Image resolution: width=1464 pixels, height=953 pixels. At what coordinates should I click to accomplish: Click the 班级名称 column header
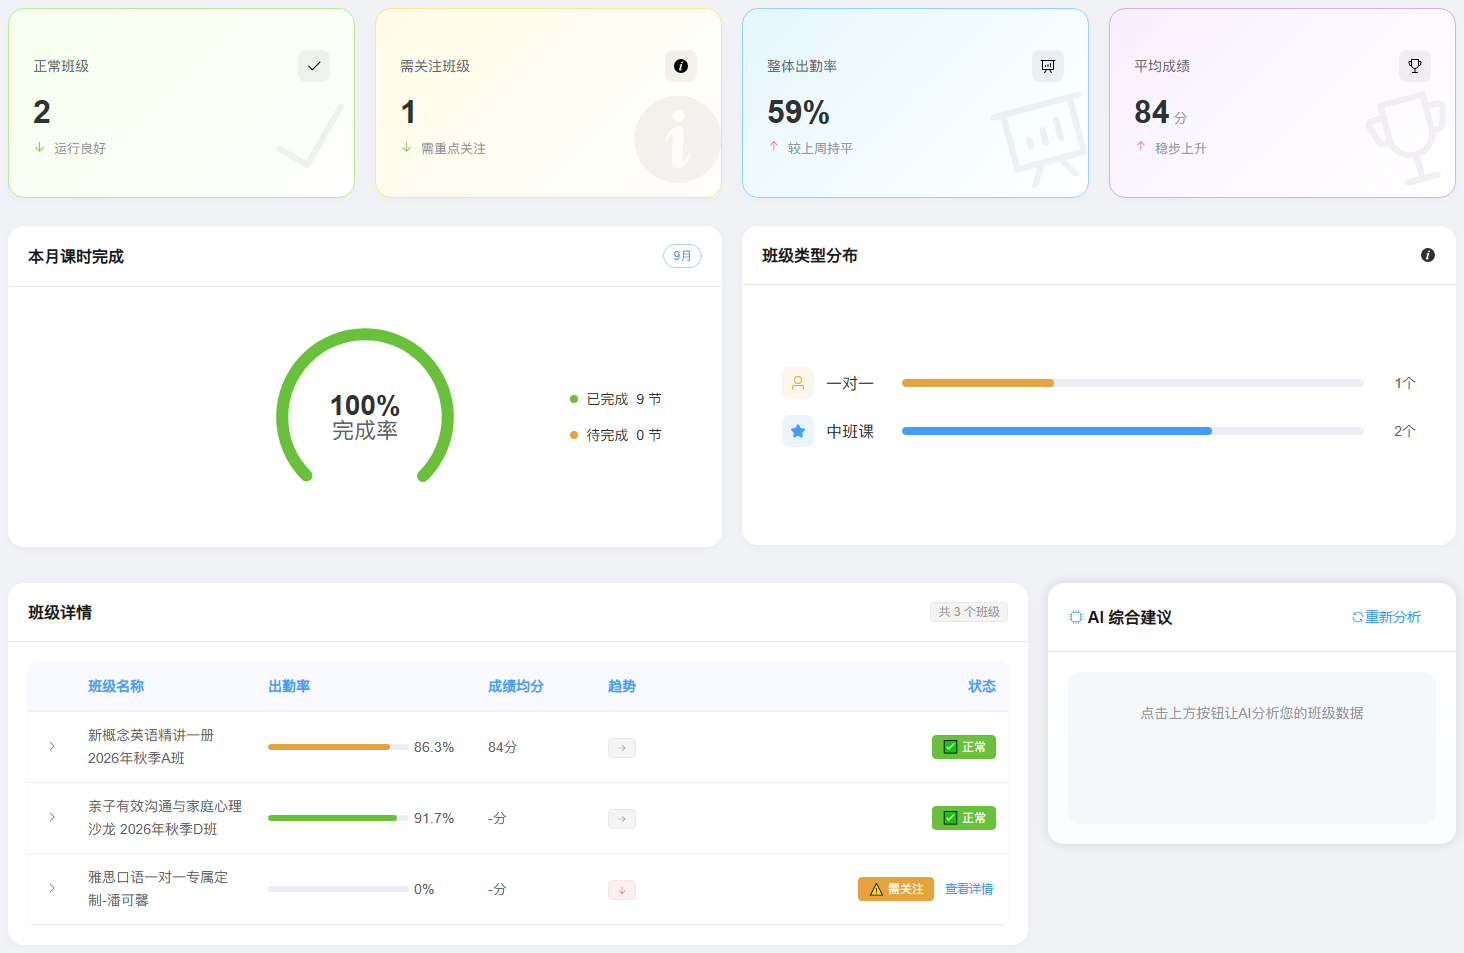point(116,686)
